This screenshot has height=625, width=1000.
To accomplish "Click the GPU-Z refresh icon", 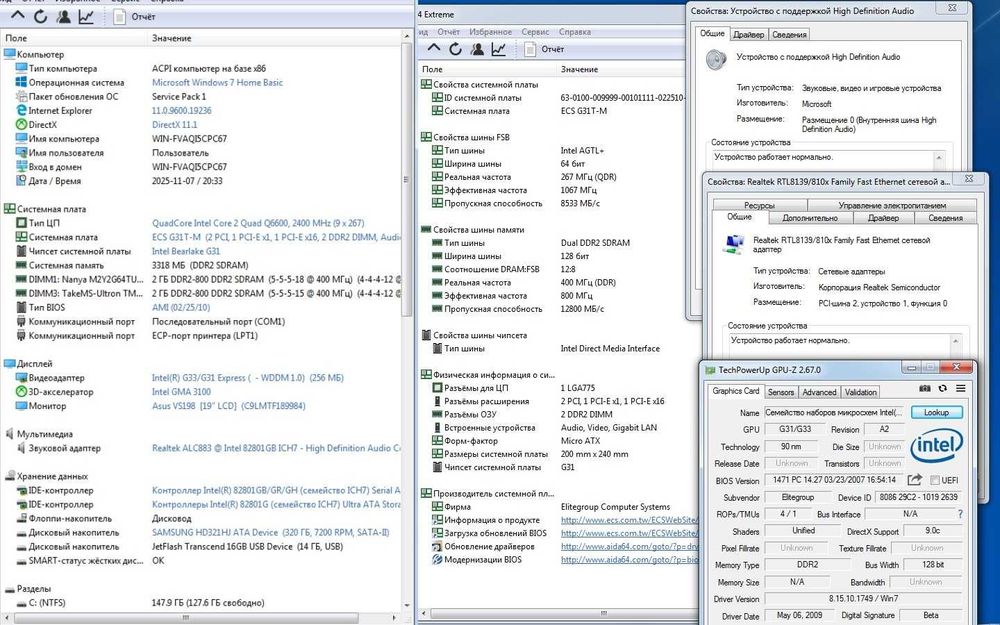I will [943, 388].
